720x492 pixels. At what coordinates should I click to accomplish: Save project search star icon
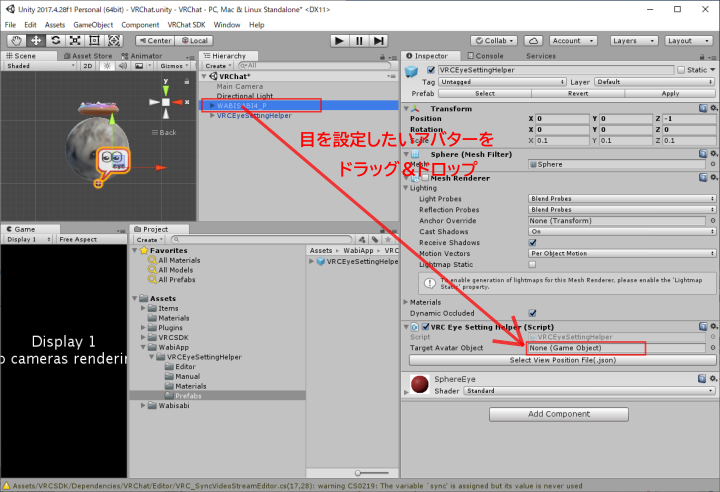pyautogui.click(x=388, y=239)
